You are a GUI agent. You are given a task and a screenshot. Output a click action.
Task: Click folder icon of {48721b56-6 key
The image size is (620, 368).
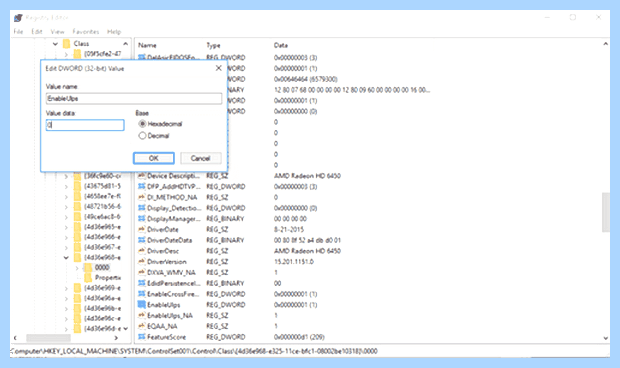point(78,206)
